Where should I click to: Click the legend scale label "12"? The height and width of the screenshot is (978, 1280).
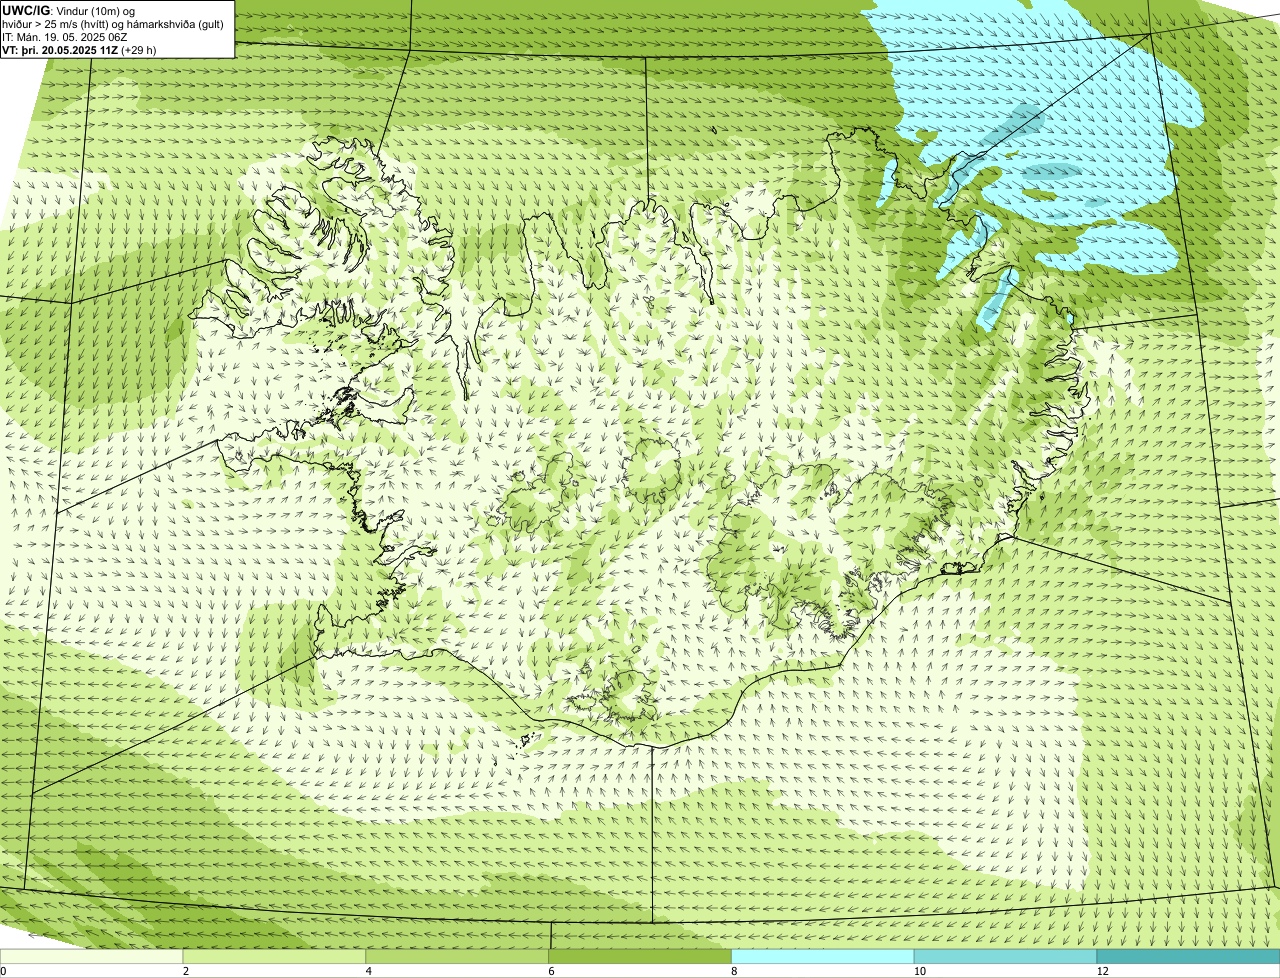pos(1102,971)
